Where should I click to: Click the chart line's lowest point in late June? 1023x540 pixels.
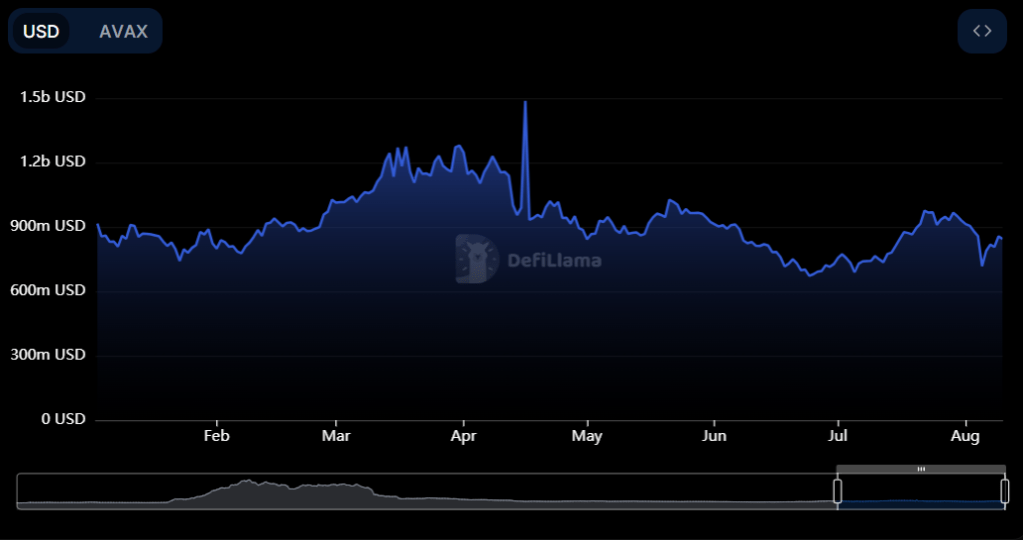(809, 274)
